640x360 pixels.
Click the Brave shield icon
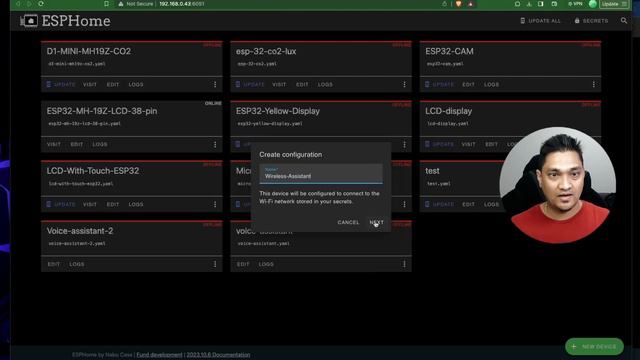459,4
